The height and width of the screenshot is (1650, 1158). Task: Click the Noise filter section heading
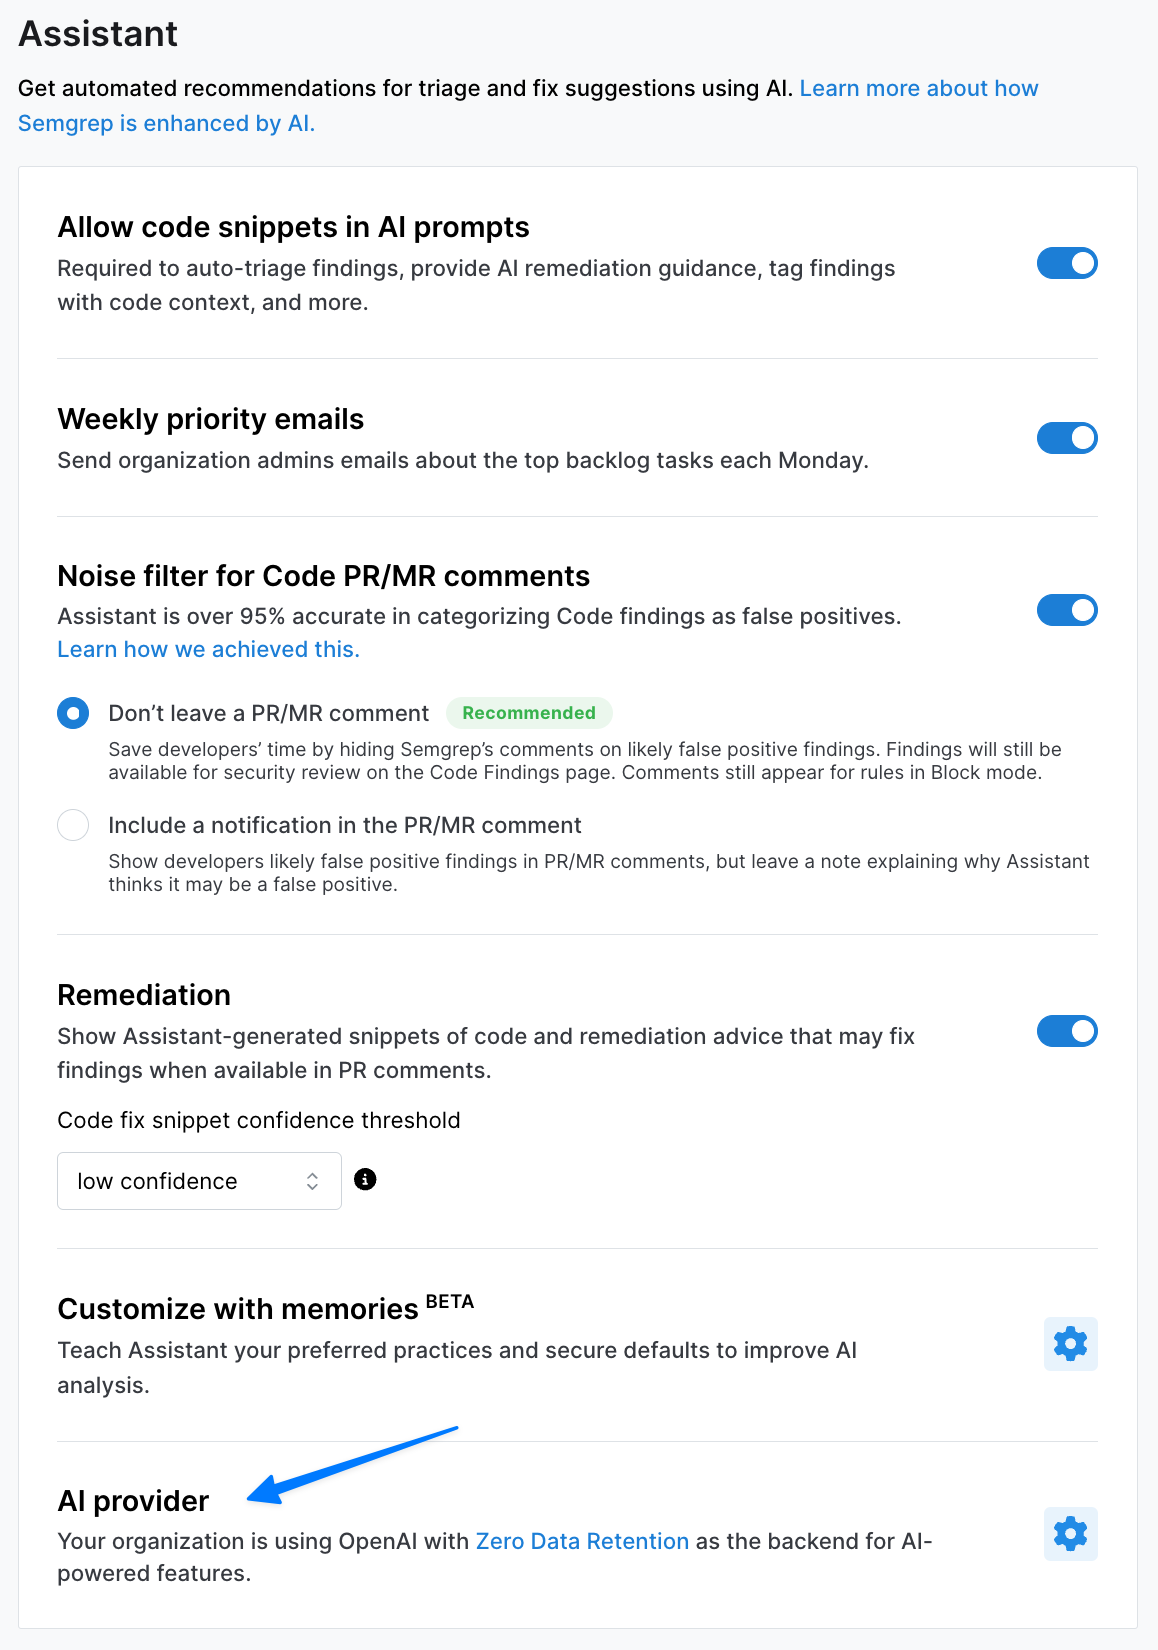pyautogui.click(x=323, y=576)
